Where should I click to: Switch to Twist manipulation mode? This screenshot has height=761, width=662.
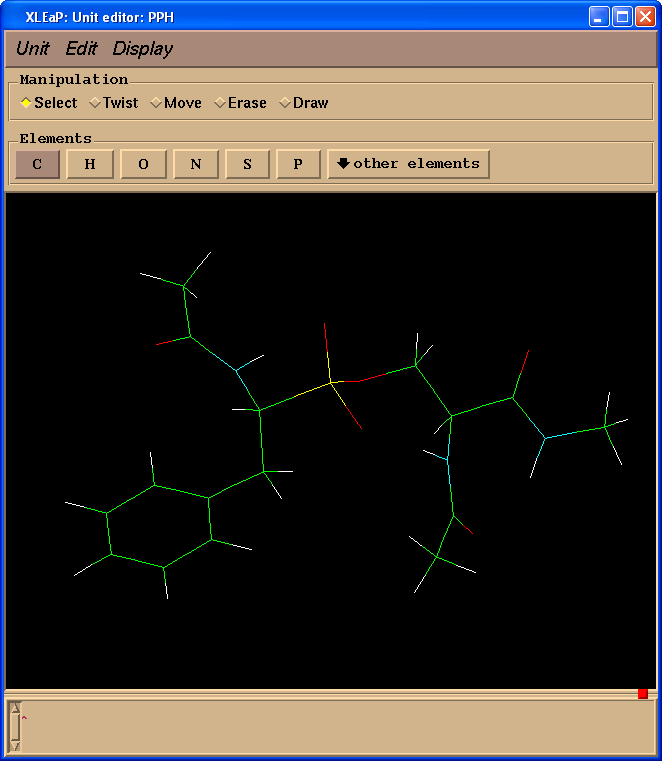(x=114, y=103)
